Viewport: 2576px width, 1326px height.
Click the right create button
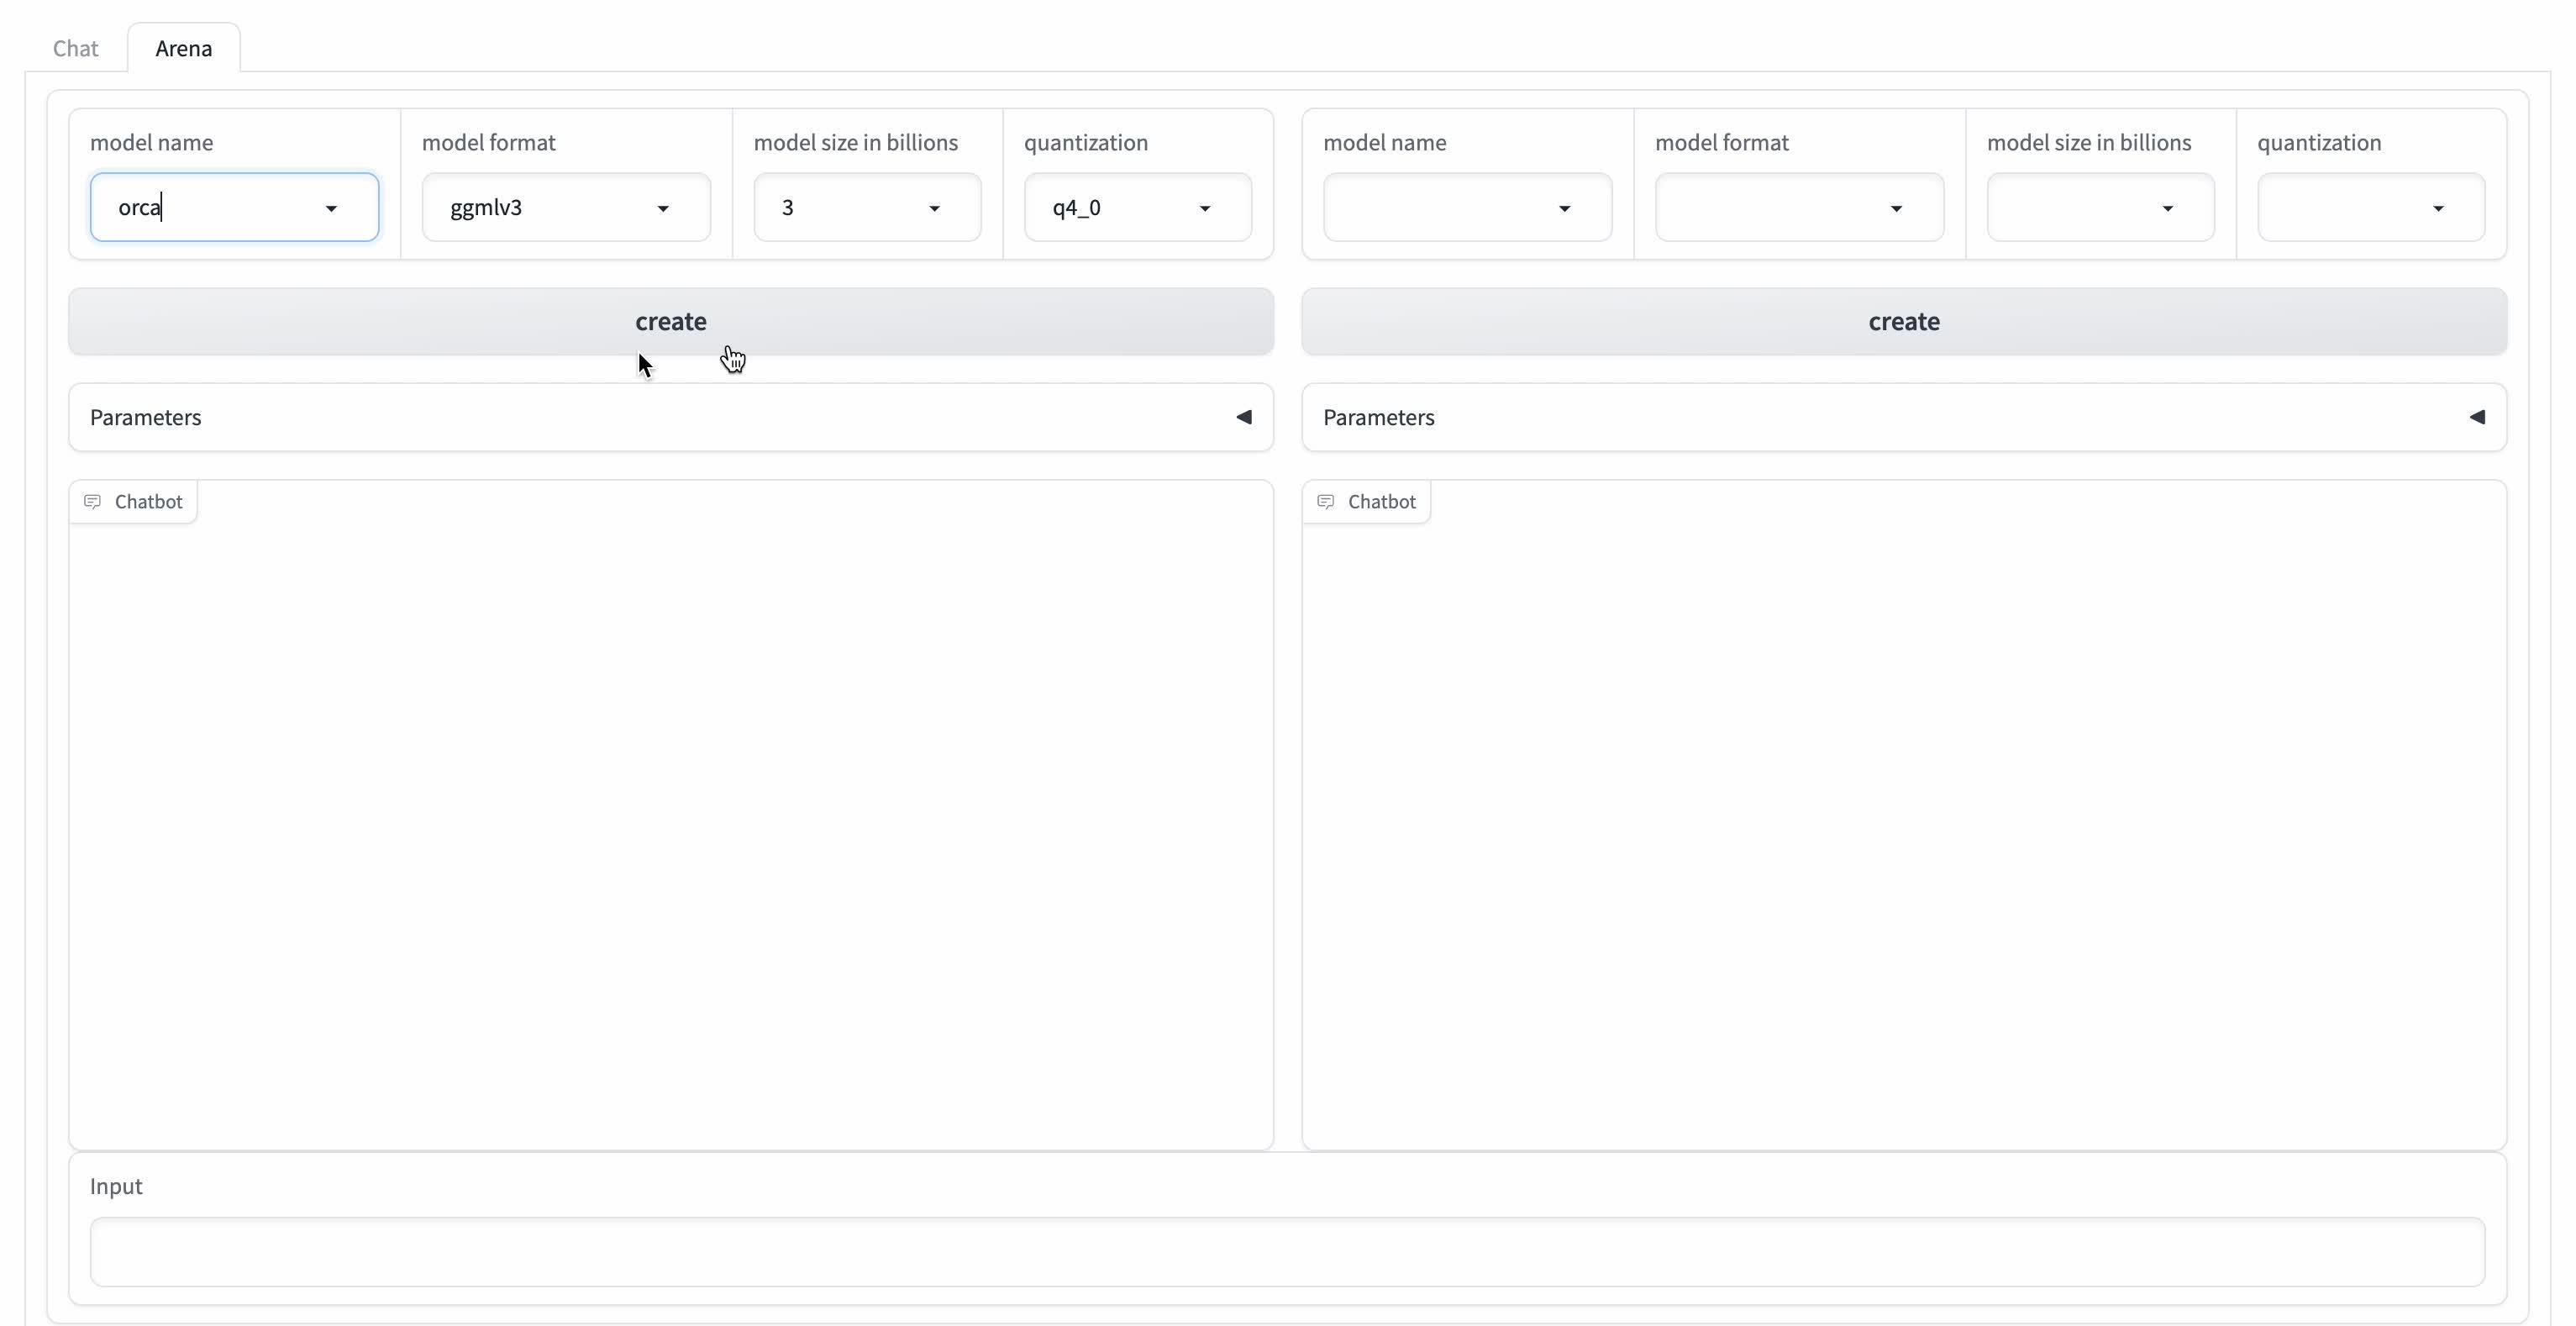pyautogui.click(x=1904, y=321)
